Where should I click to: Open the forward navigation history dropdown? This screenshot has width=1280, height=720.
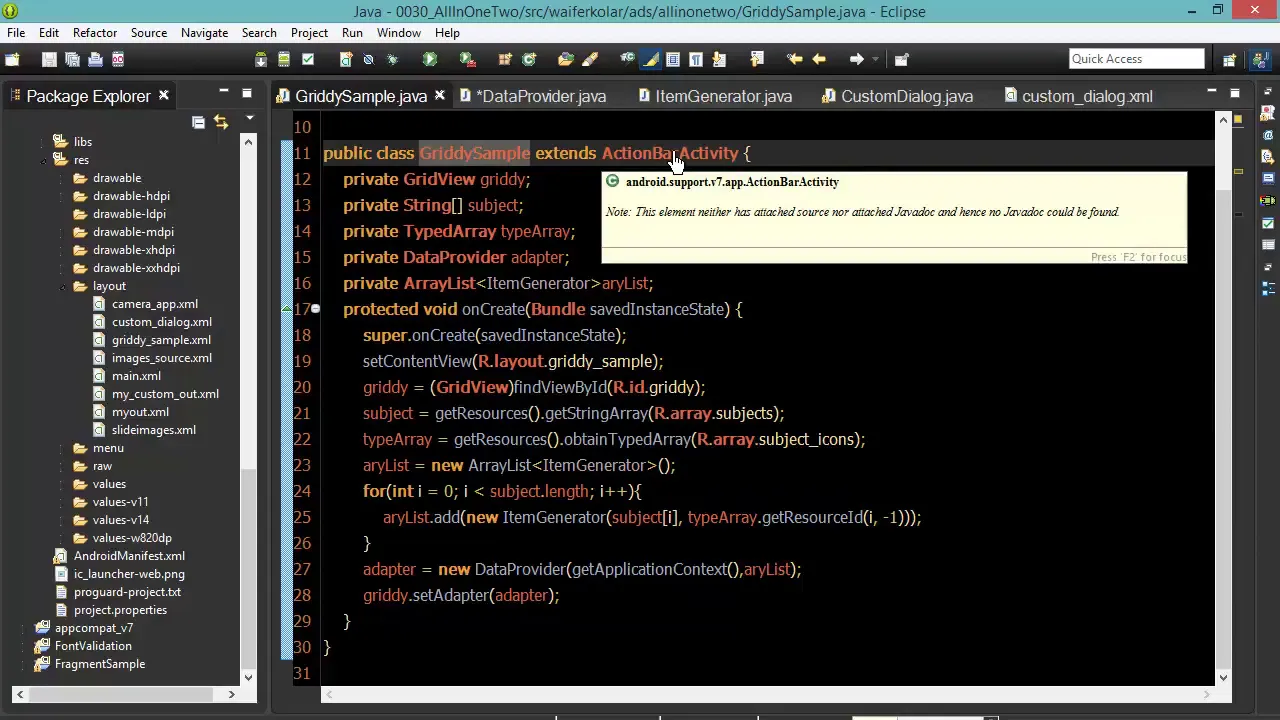tap(874, 59)
